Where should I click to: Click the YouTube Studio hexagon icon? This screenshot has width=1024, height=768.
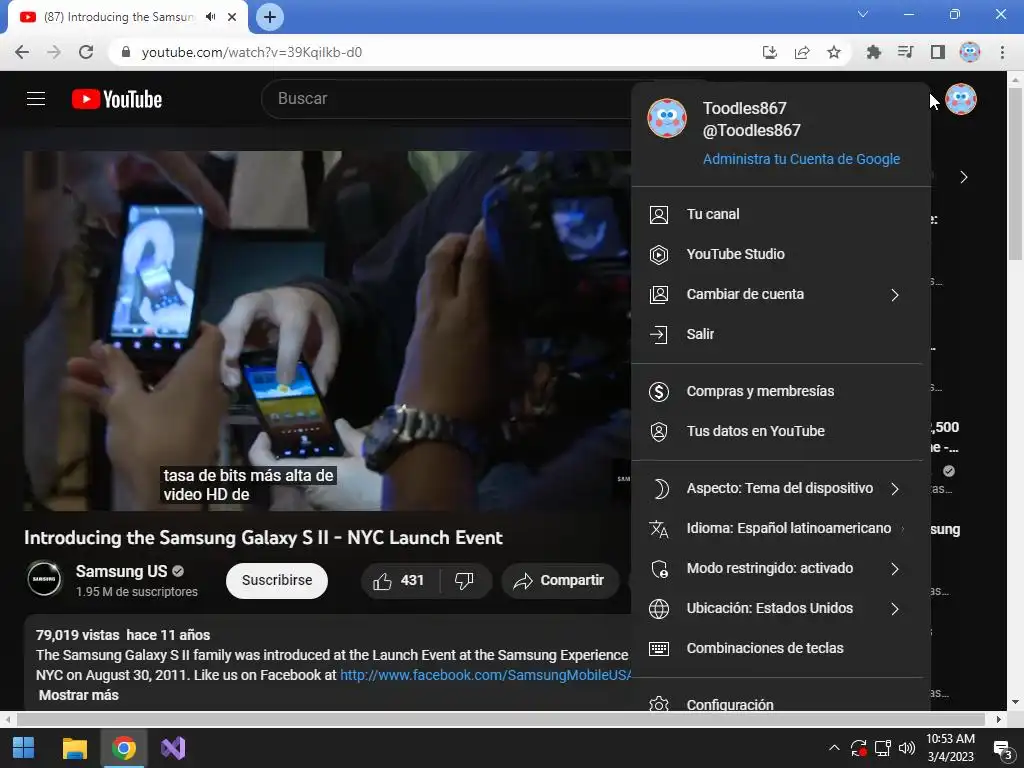pos(659,254)
